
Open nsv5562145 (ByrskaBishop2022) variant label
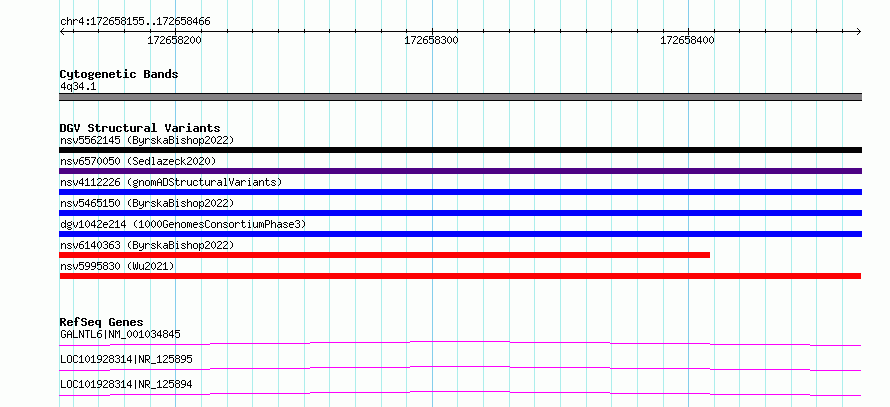(x=147, y=140)
